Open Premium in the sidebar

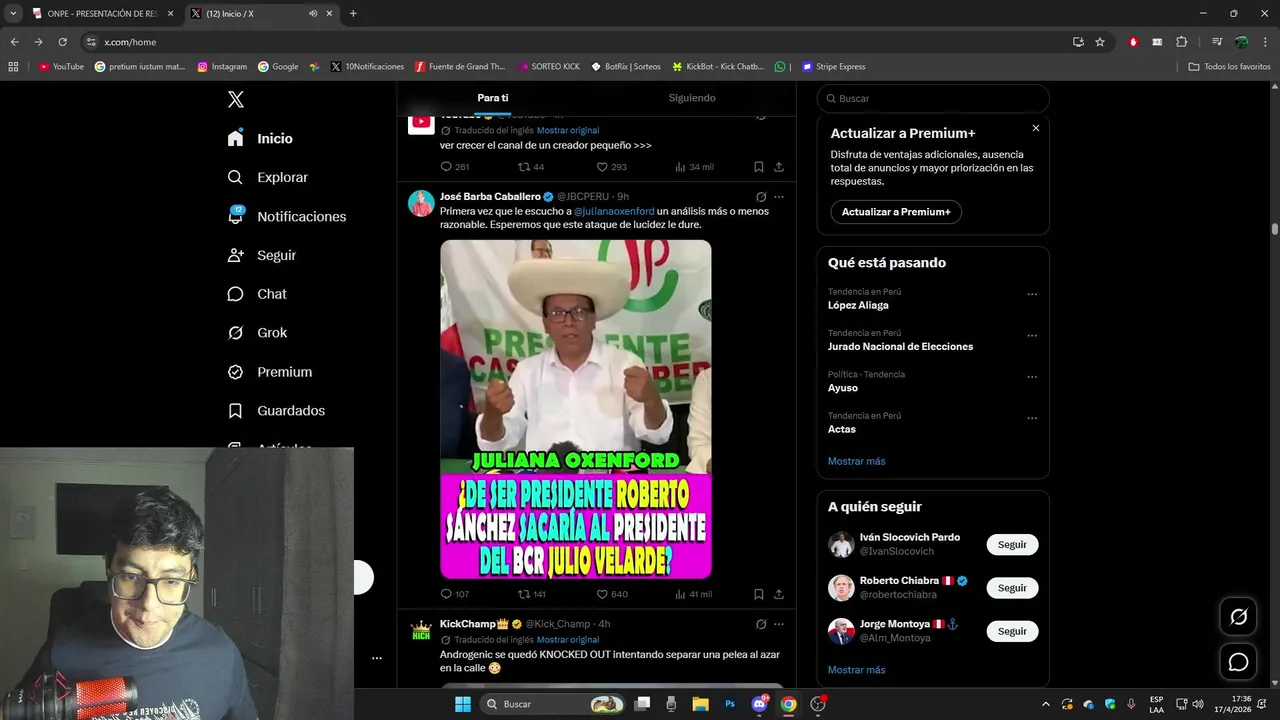coord(269,372)
